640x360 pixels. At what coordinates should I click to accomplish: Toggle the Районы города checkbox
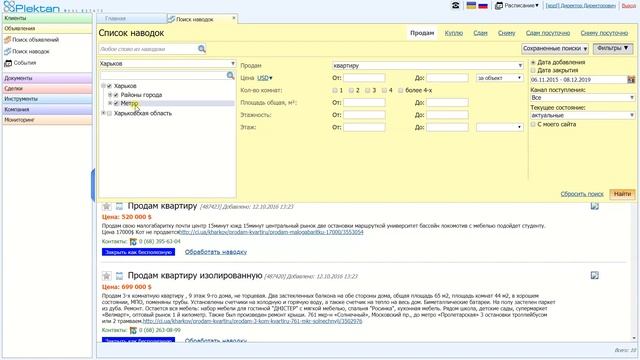(x=116, y=95)
